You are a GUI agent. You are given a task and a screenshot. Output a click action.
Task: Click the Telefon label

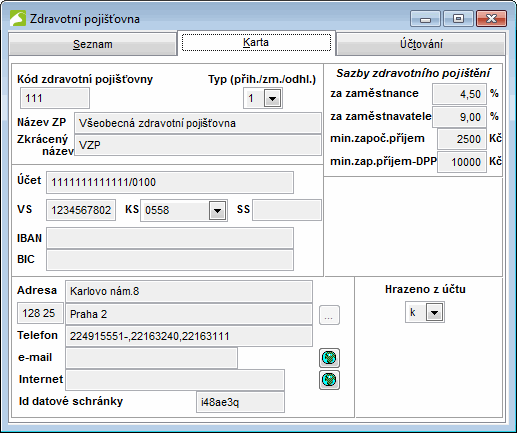pyautogui.click(x=37, y=335)
